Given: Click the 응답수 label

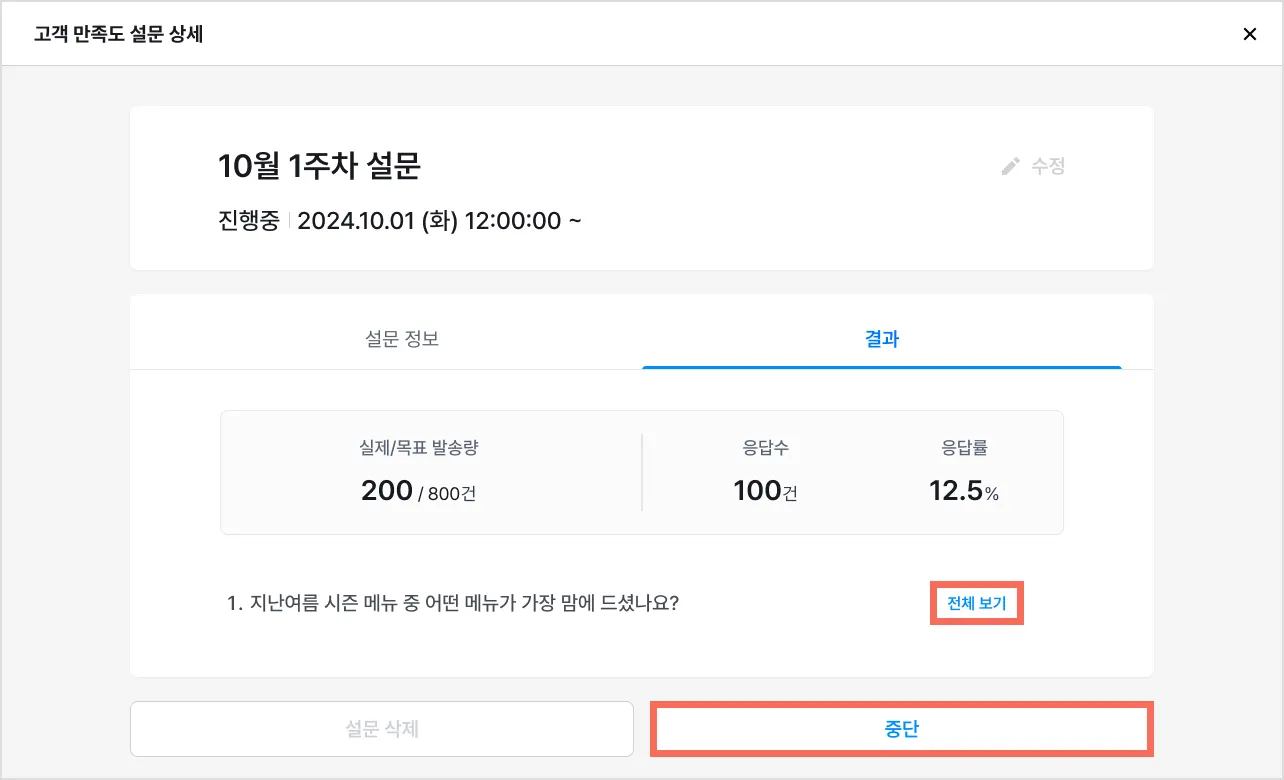Looking at the screenshot, I should tap(765, 448).
